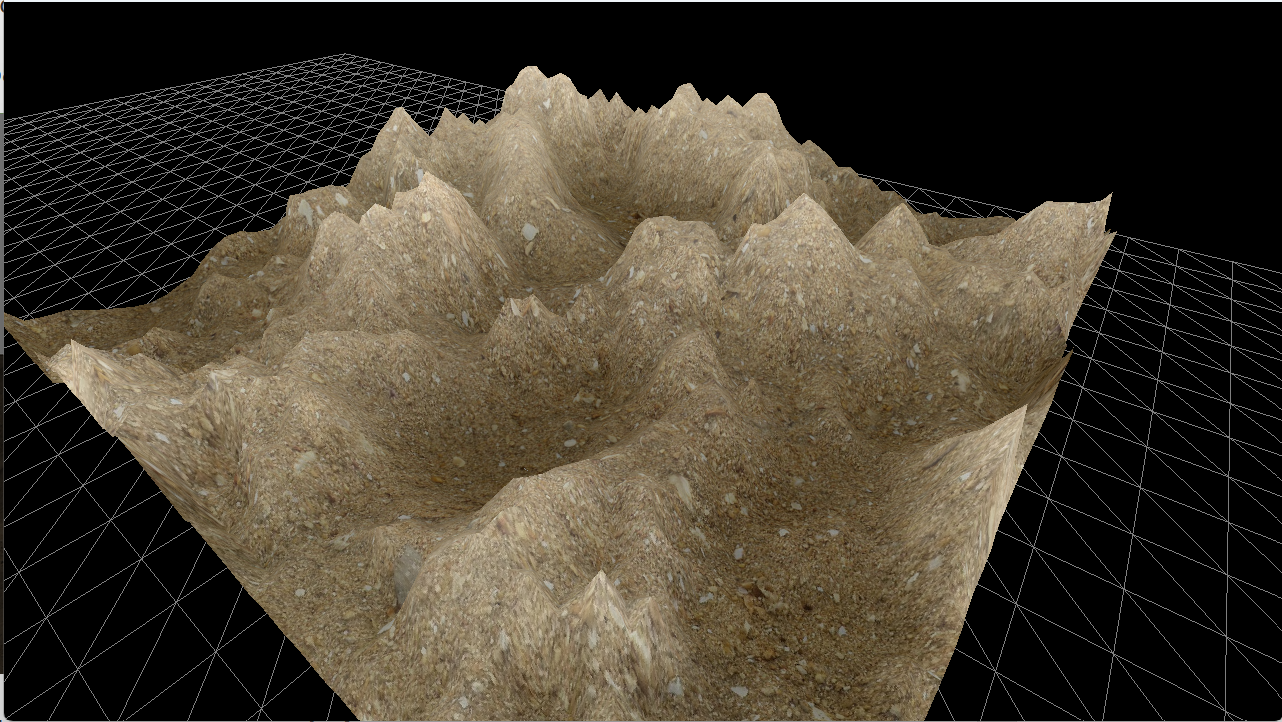Select the tallest peak at the terrain's back
The height and width of the screenshot is (722, 1282).
[528, 72]
